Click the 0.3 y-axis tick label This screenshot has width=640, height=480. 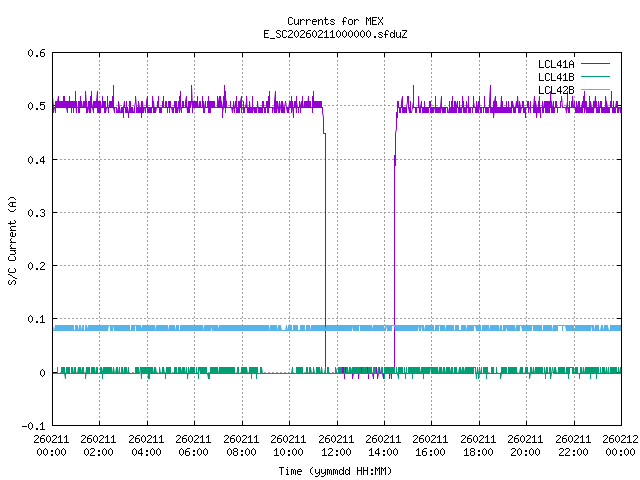35,213
